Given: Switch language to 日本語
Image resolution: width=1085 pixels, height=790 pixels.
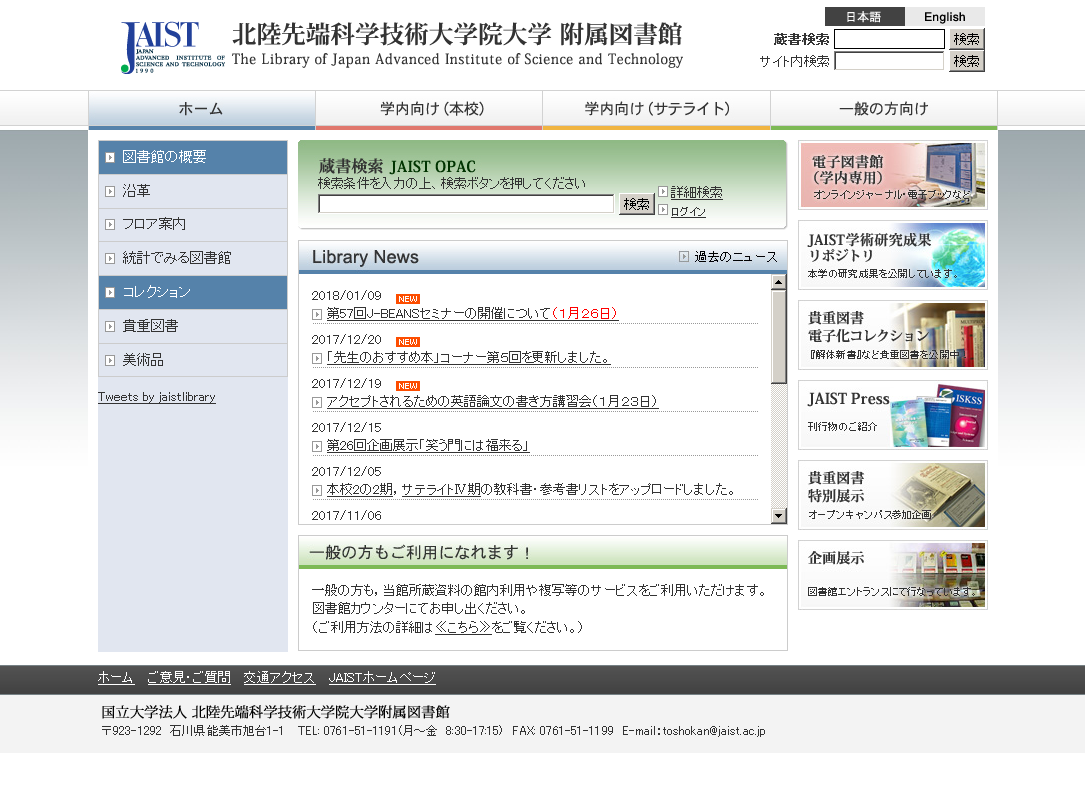Looking at the screenshot, I should coord(864,17).
